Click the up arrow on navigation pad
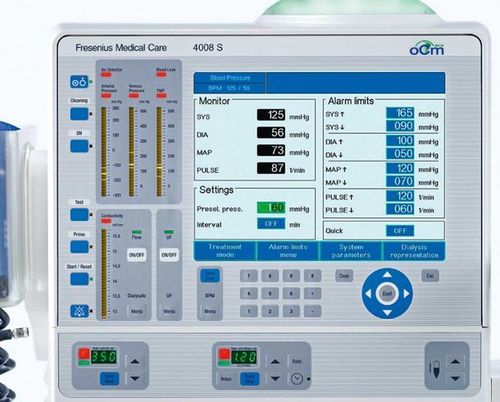 click(387, 275)
